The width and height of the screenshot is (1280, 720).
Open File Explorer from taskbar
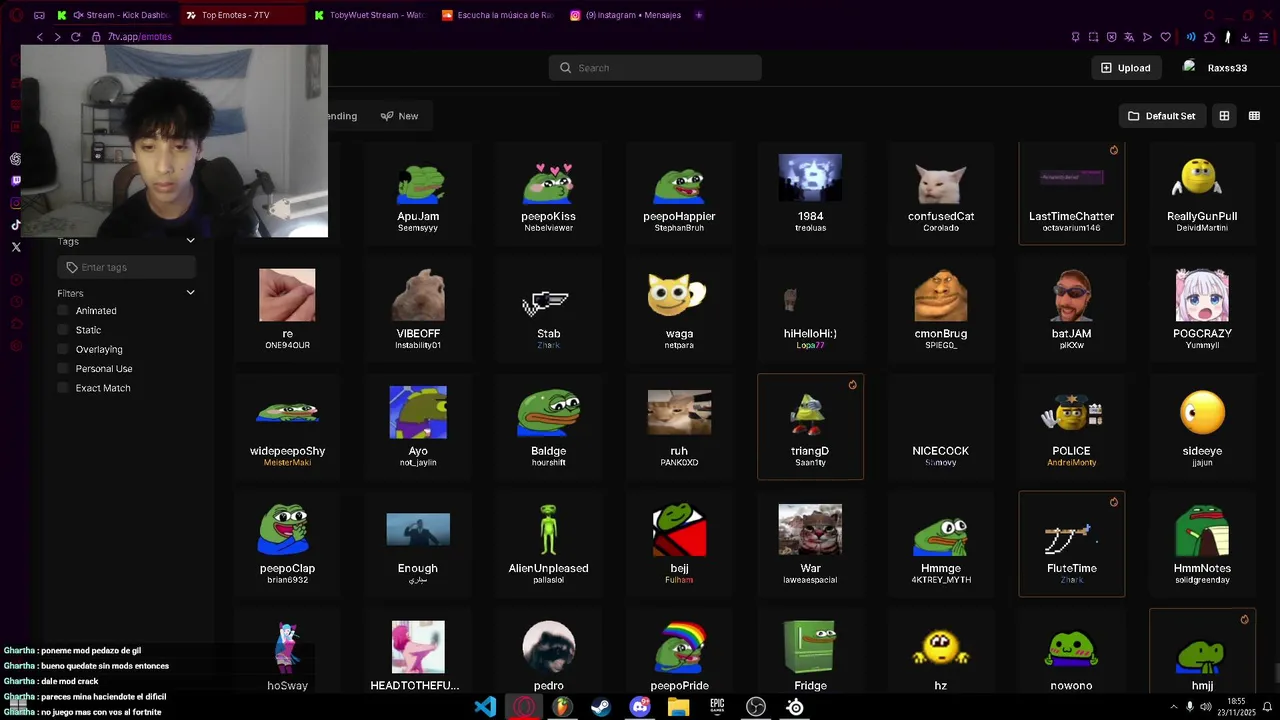click(x=678, y=707)
